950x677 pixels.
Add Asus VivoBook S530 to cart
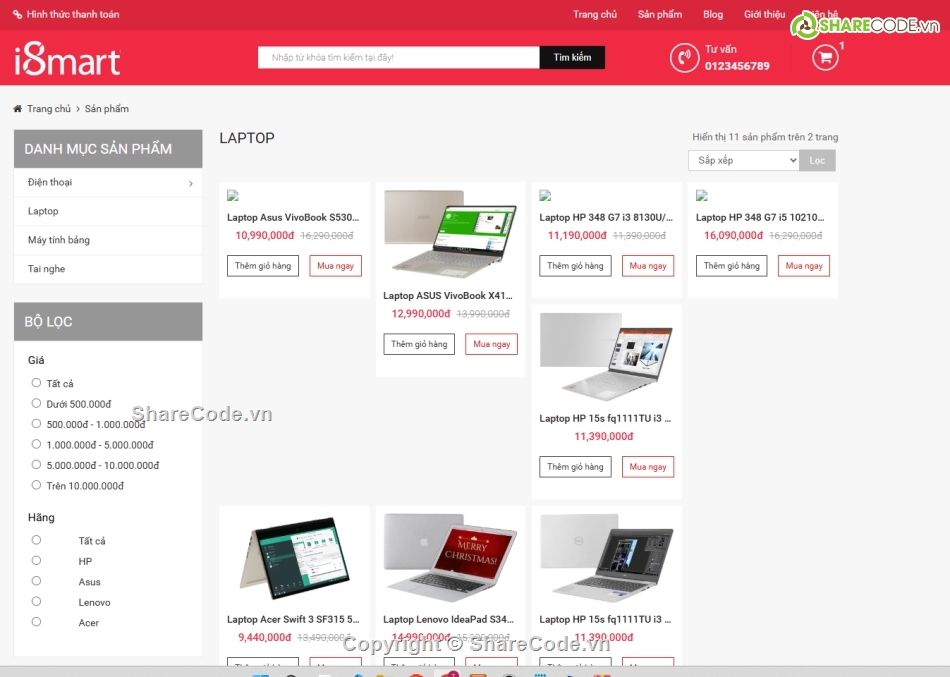point(263,266)
